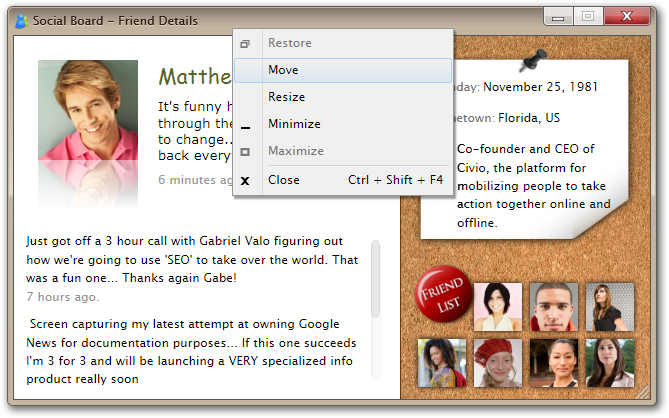The height and width of the screenshot is (418, 669).
Task: Select Resize in the context menu
Action: 286,97
